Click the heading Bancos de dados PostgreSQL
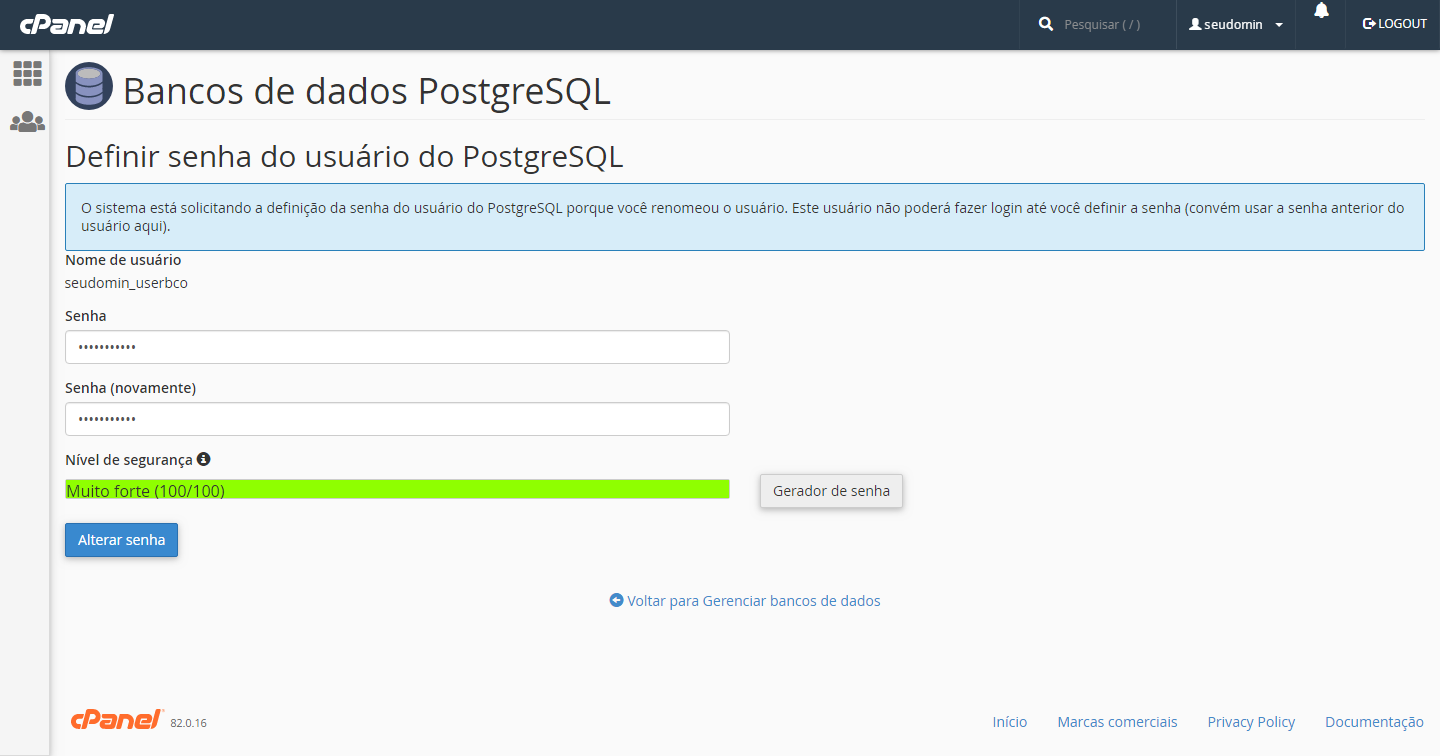Viewport: 1440px width, 756px height. (366, 91)
